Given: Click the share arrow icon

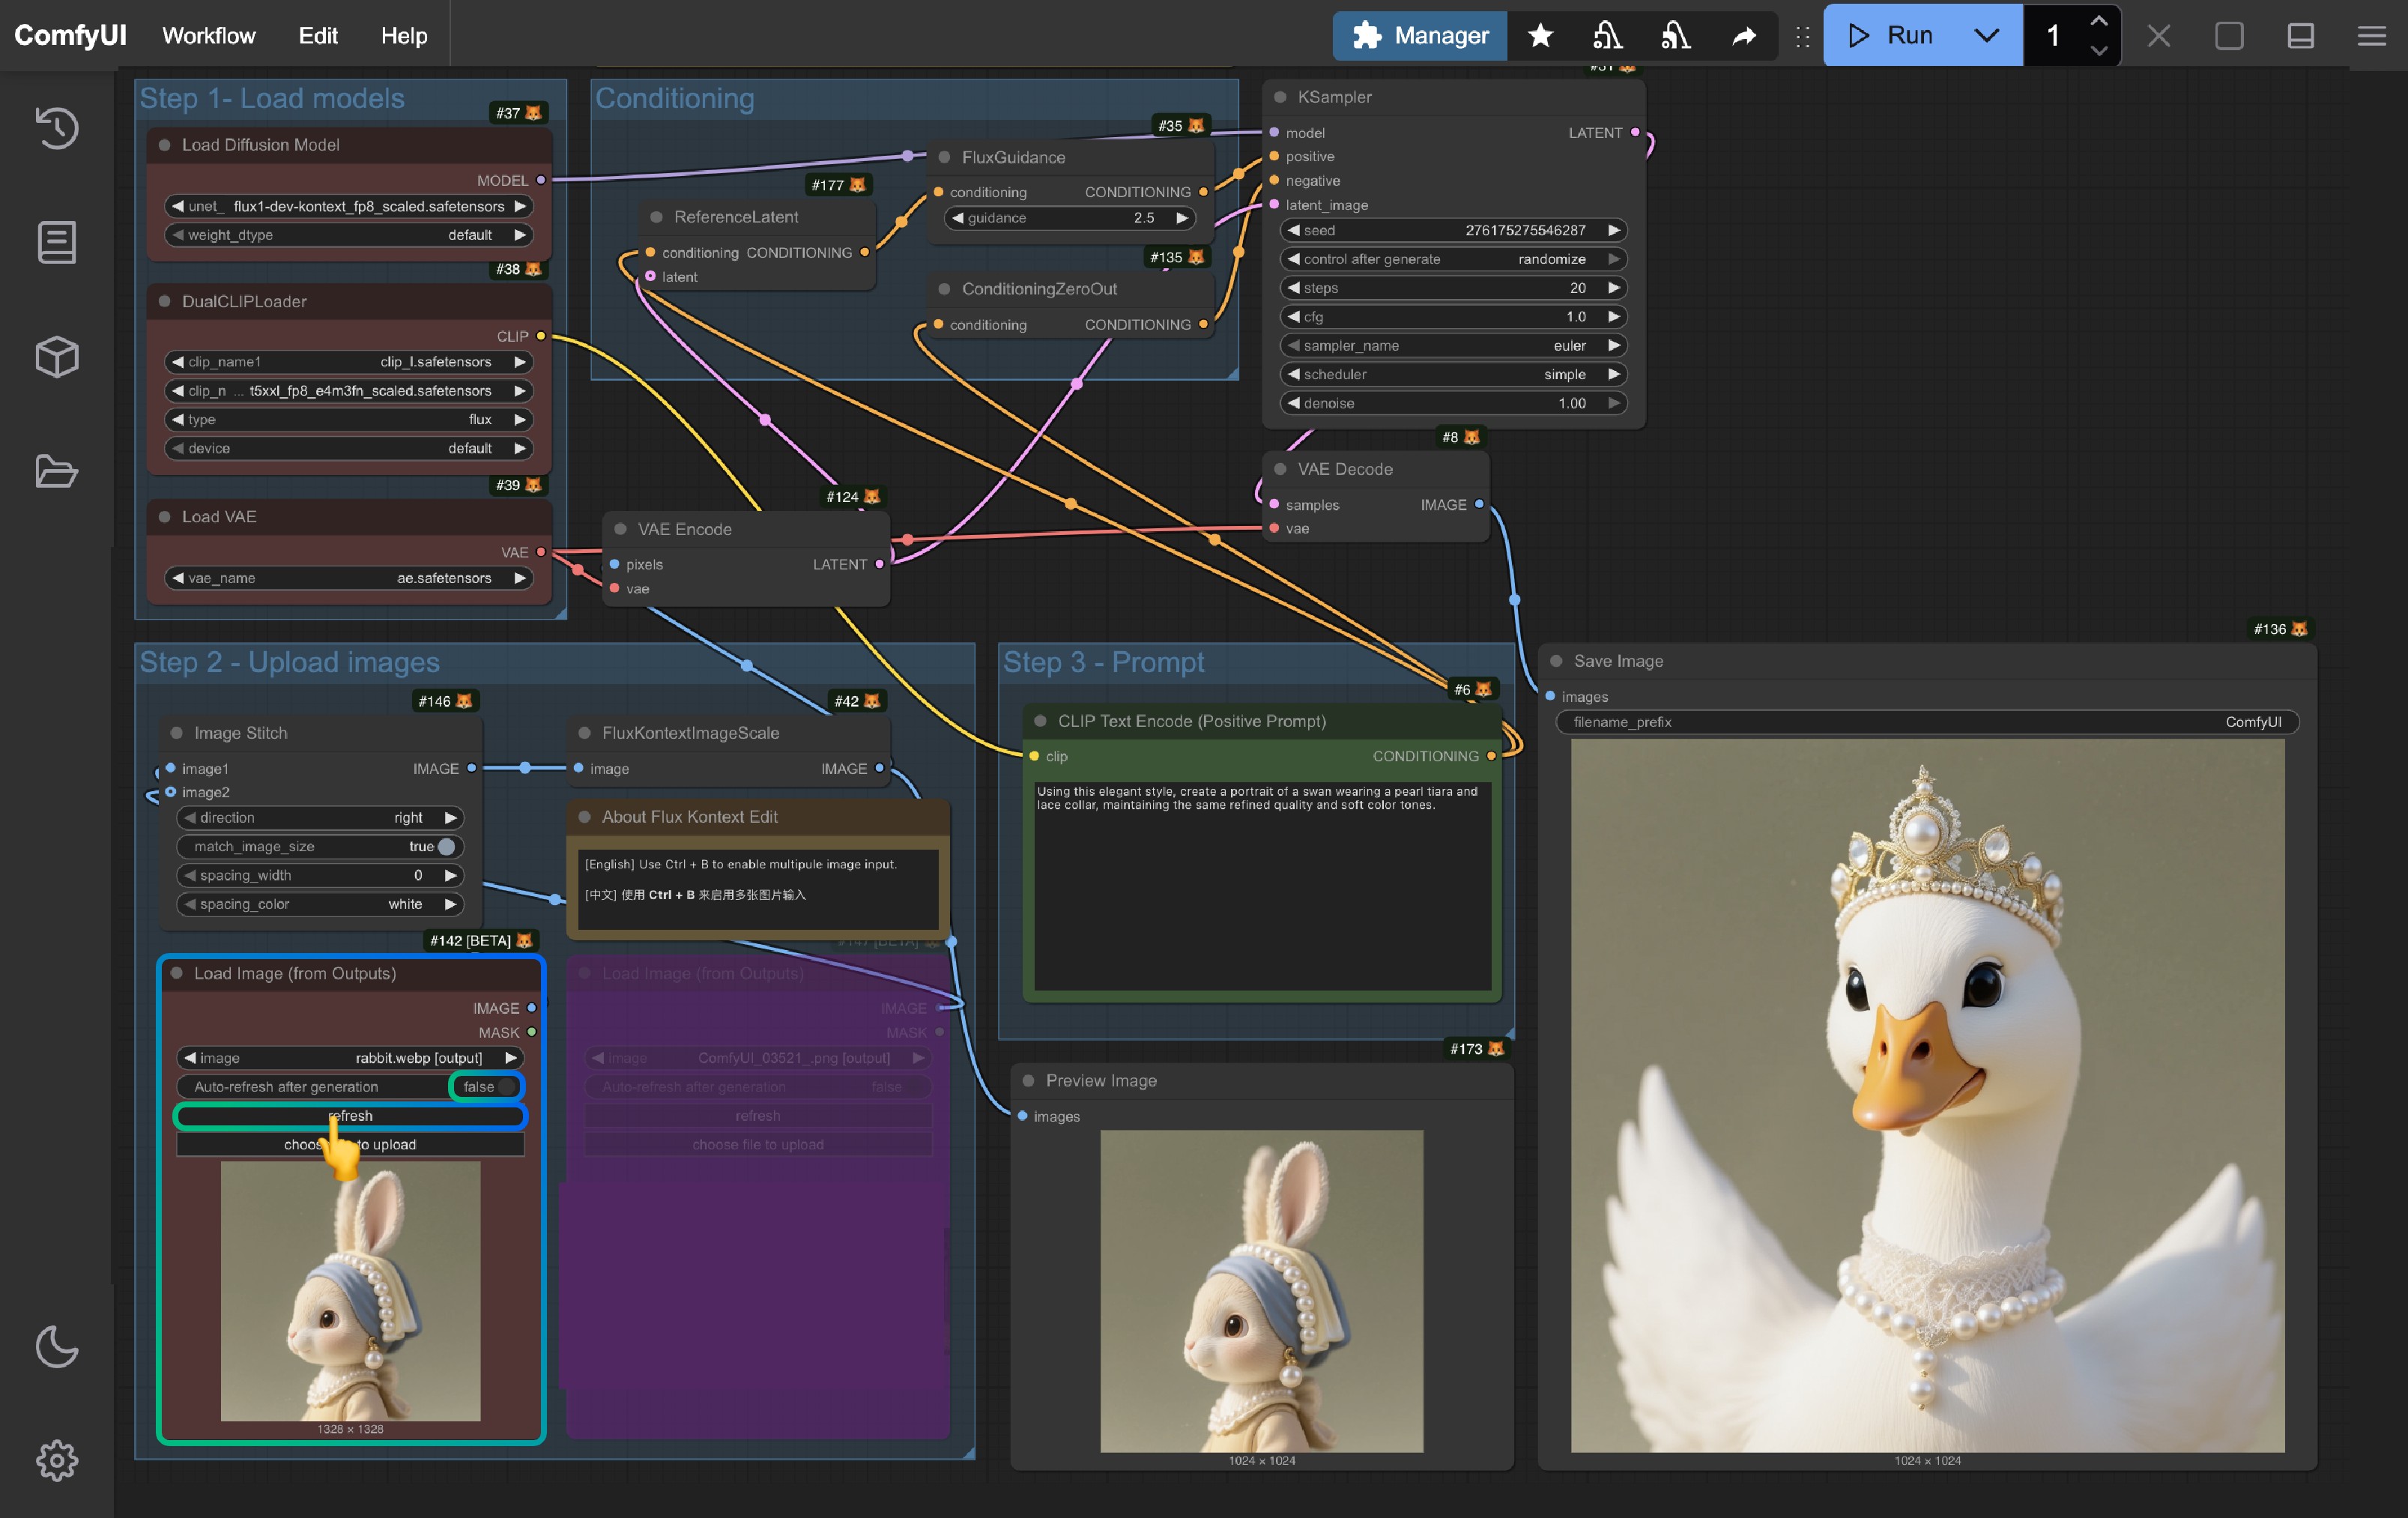Looking at the screenshot, I should (1744, 36).
